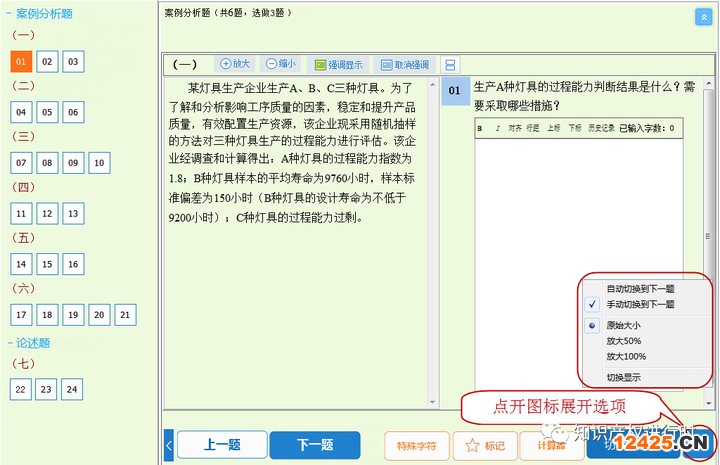
Task: Go back with 上一题 button
Action: (x=222, y=445)
